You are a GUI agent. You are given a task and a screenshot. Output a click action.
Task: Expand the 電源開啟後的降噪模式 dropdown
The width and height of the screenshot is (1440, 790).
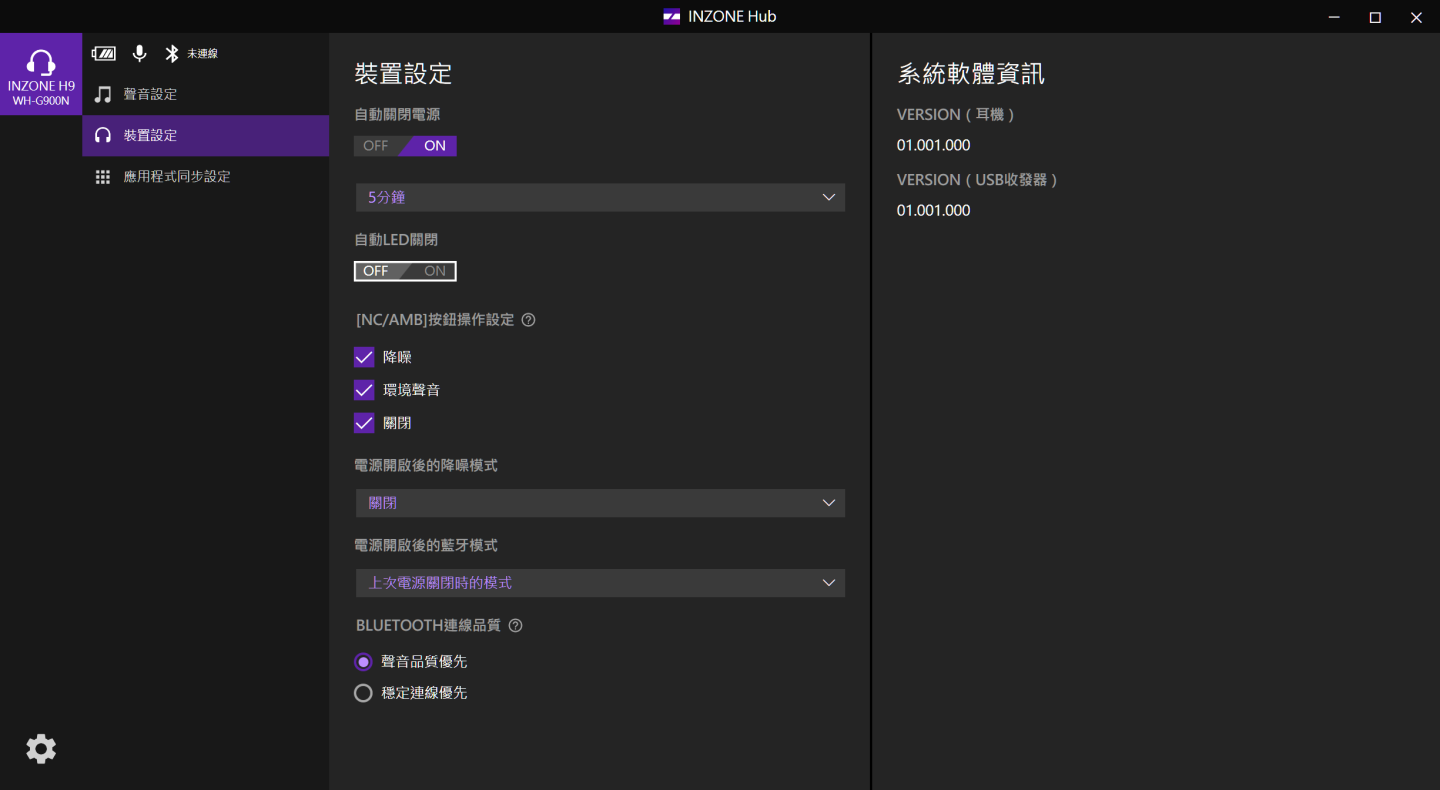tap(600, 503)
